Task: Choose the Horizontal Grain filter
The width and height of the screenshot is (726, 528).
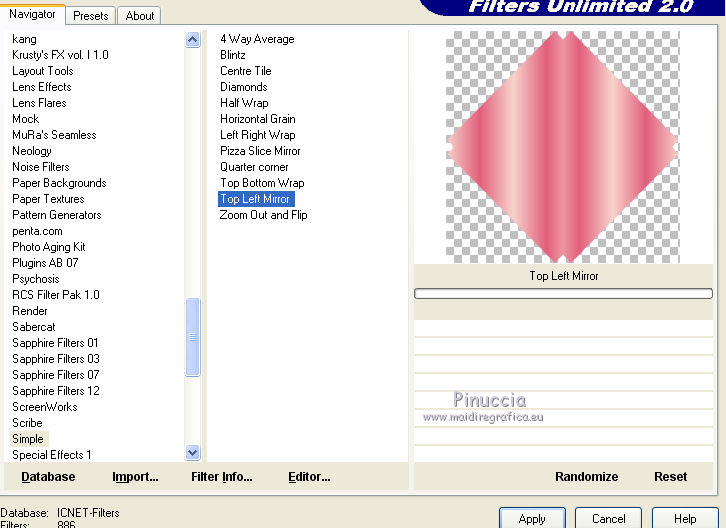Action: (257, 119)
